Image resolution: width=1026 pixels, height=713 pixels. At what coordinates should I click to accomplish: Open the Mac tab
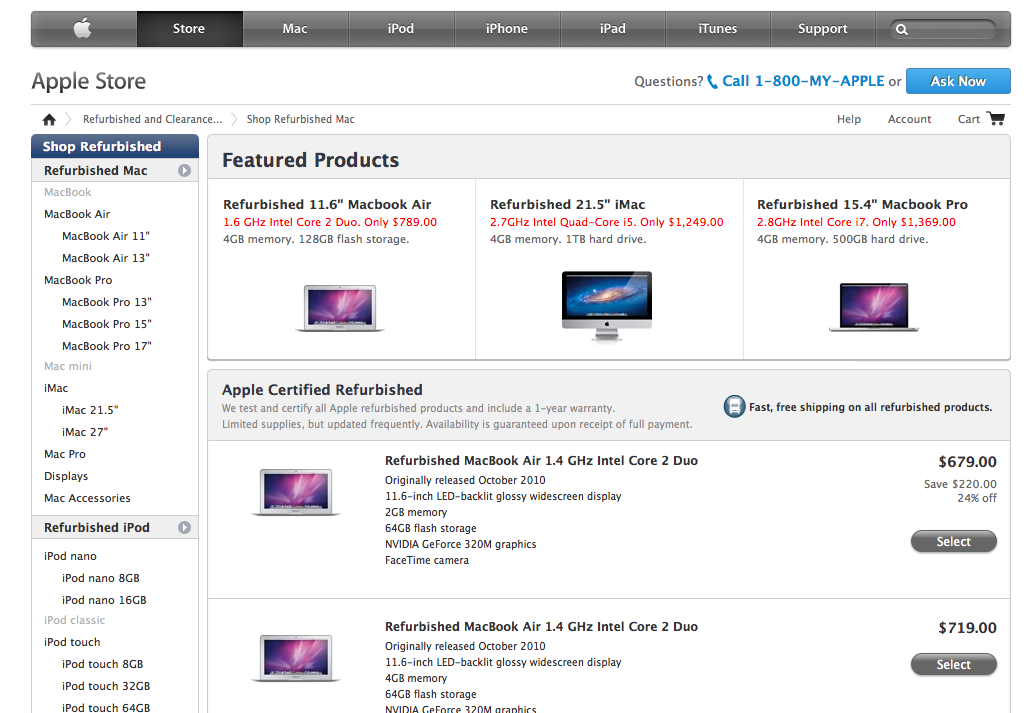(295, 29)
